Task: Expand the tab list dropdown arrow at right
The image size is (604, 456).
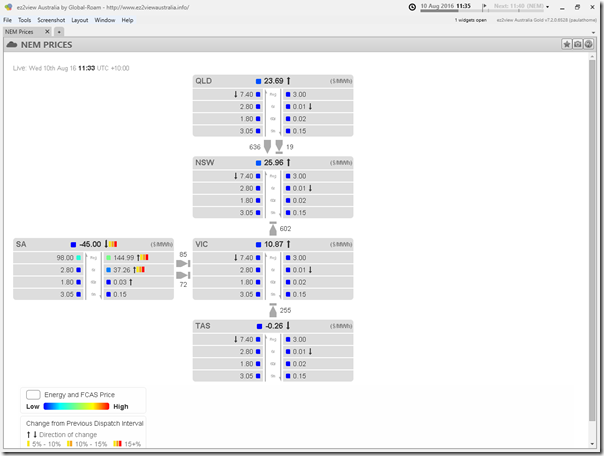Action: (593, 33)
